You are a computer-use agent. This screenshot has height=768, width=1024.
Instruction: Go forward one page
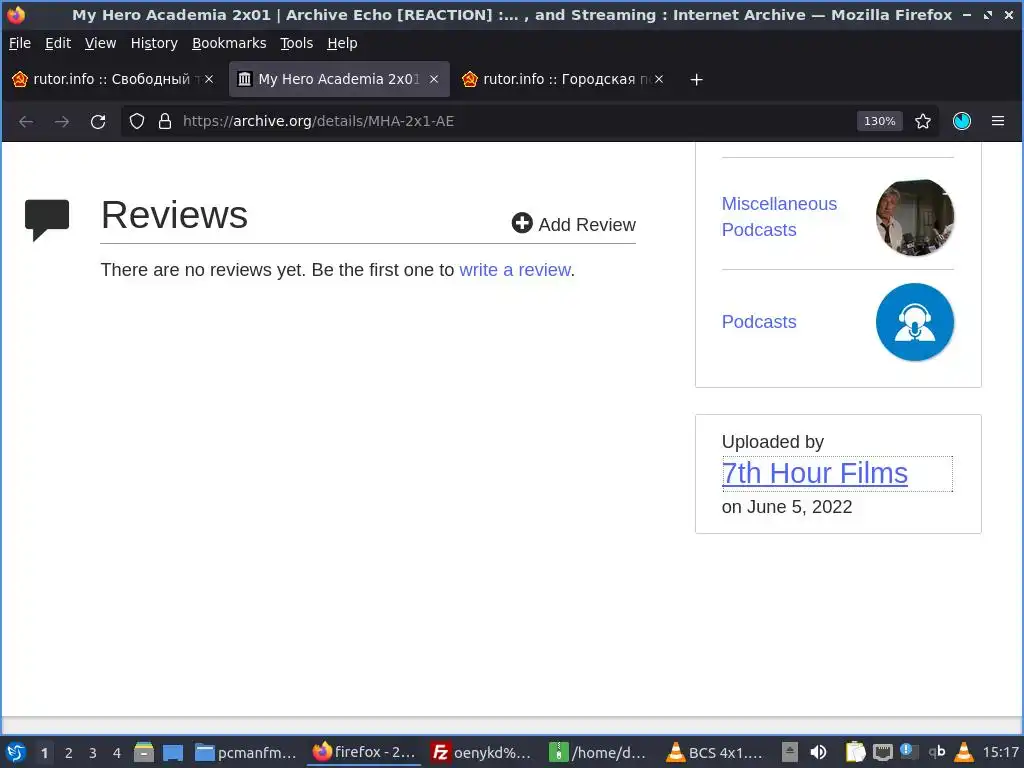(x=62, y=121)
